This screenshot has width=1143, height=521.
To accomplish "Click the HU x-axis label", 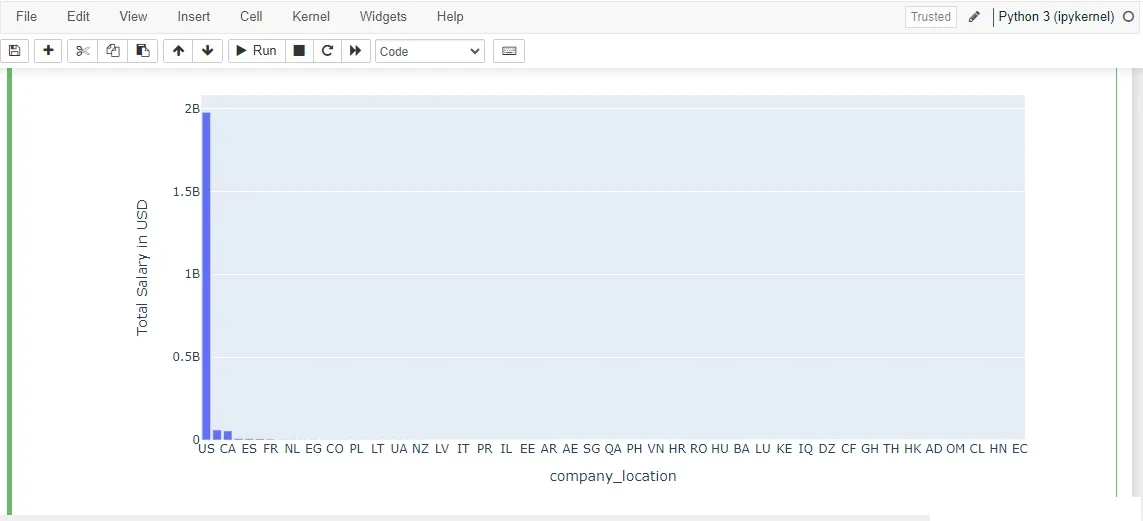I will 719,449.
